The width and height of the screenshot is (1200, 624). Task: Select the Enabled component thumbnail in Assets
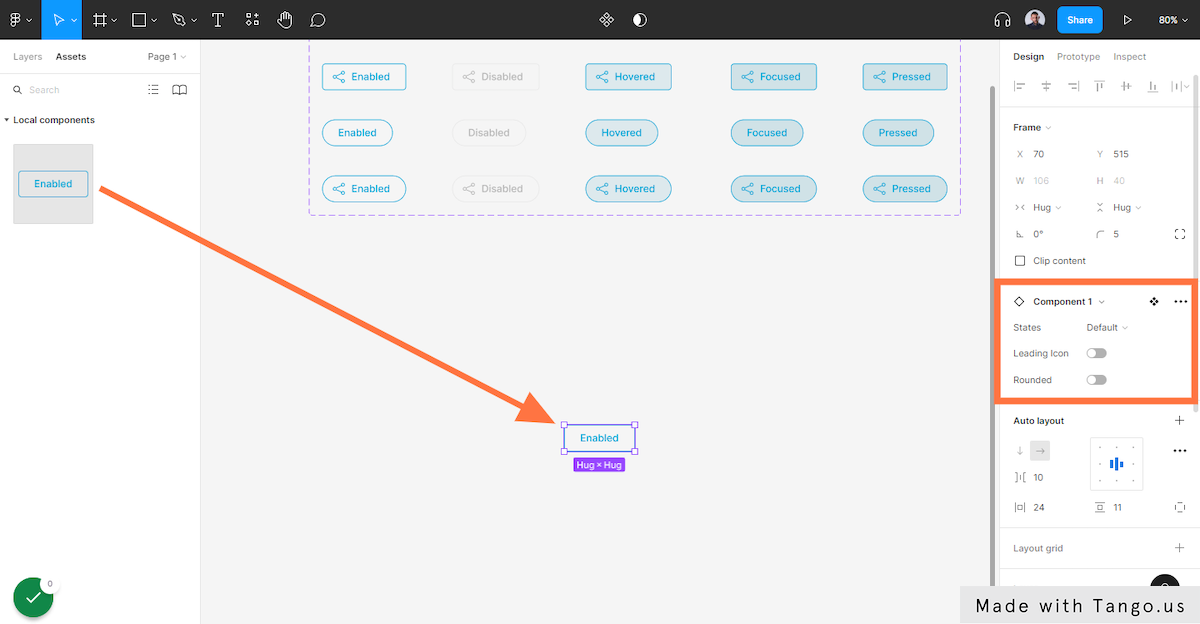pos(53,184)
